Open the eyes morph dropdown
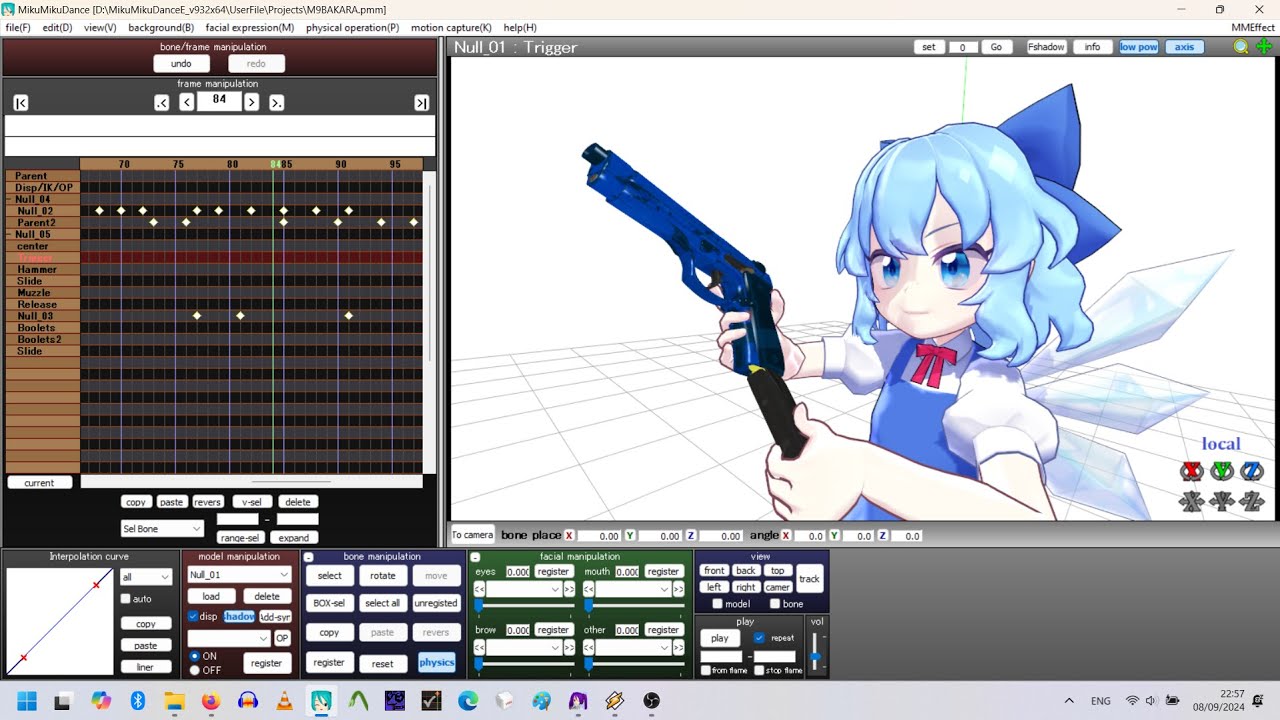Viewport: 1280px width, 720px height. (524, 589)
